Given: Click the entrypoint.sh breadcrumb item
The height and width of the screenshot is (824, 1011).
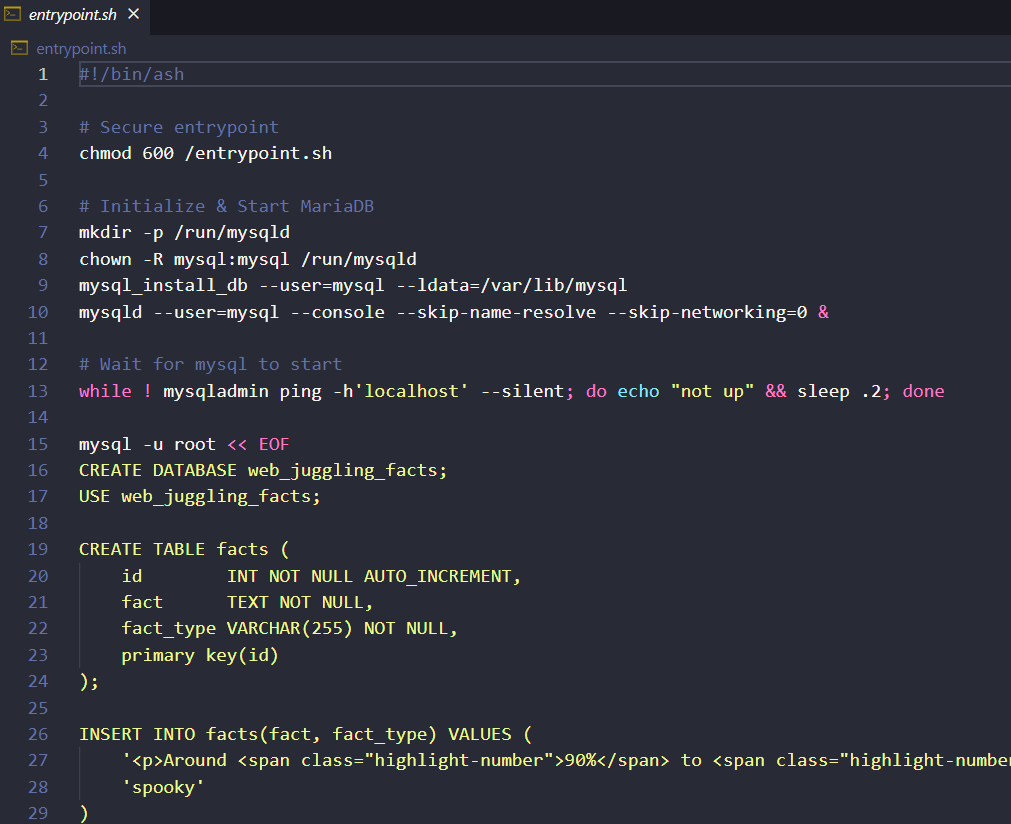Looking at the screenshot, I should pos(81,48).
